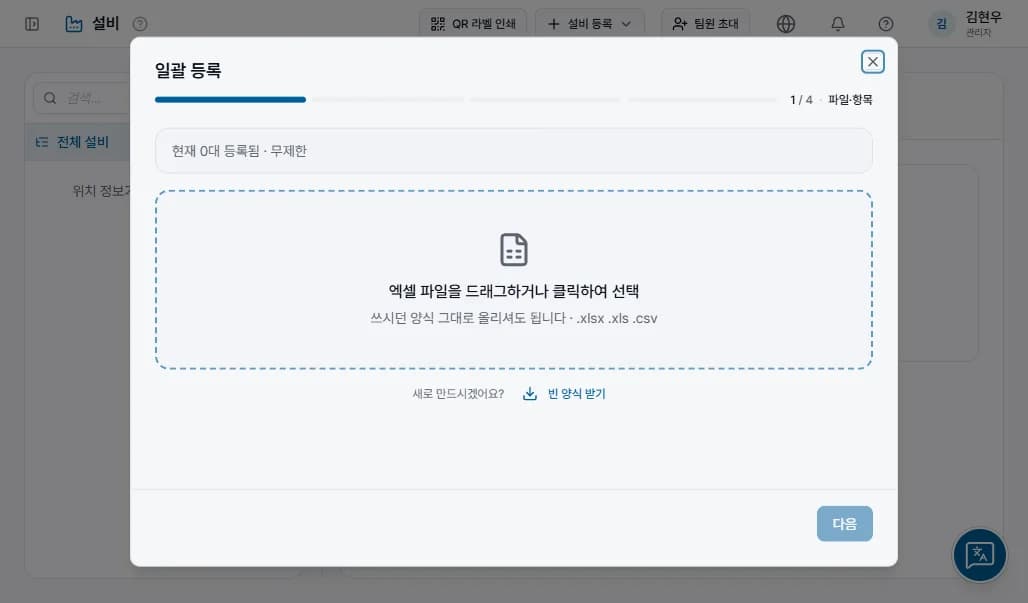Click the 일괄 등록 dialog title

[188, 70]
